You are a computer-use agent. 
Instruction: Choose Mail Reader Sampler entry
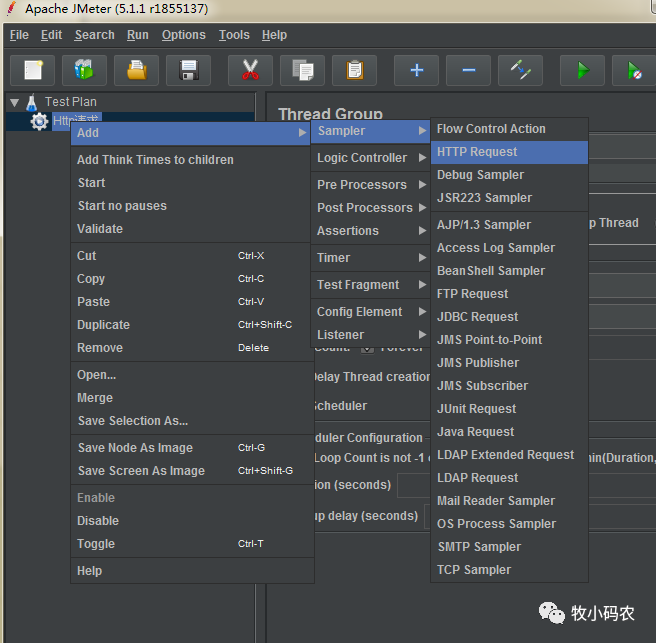point(509,501)
